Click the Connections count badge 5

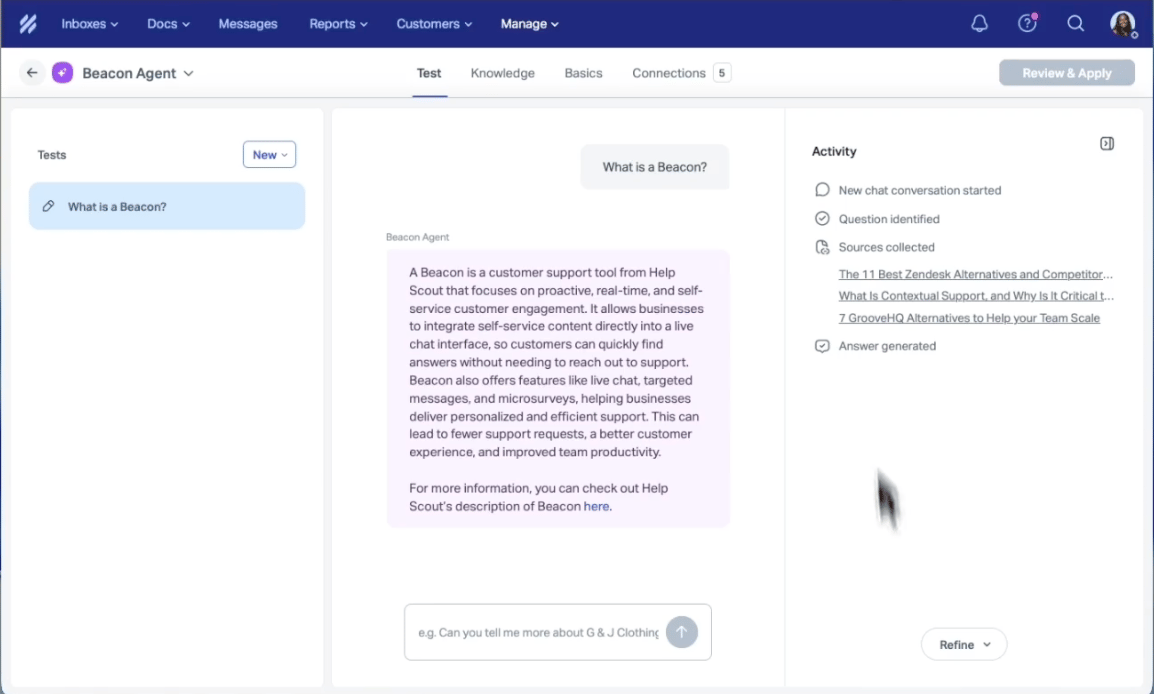[x=721, y=73]
